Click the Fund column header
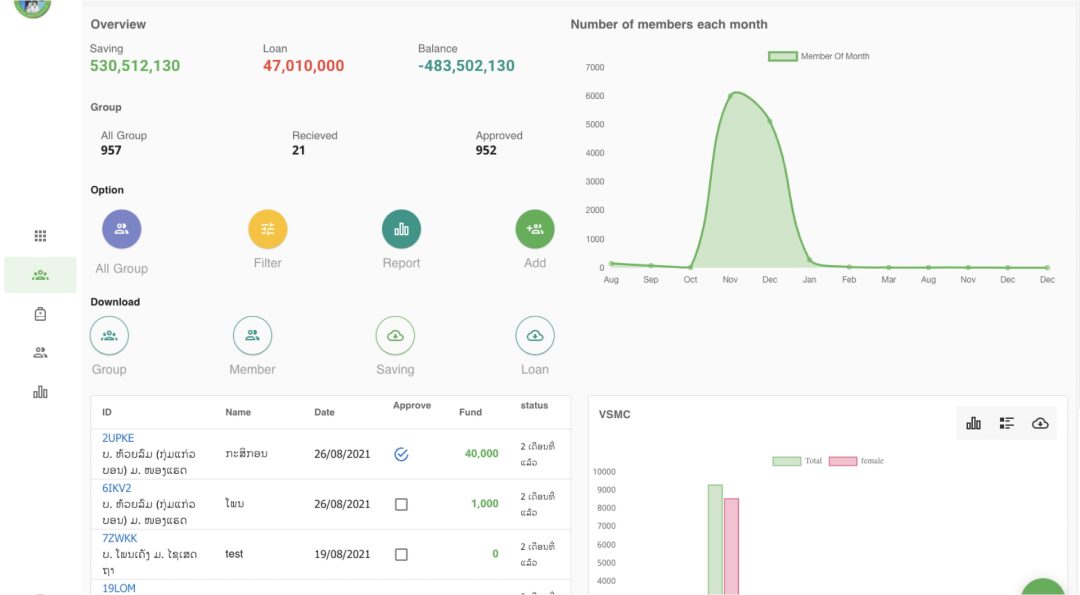The height and width of the screenshot is (595, 1080). pyautogui.click(x=470, y=413)
